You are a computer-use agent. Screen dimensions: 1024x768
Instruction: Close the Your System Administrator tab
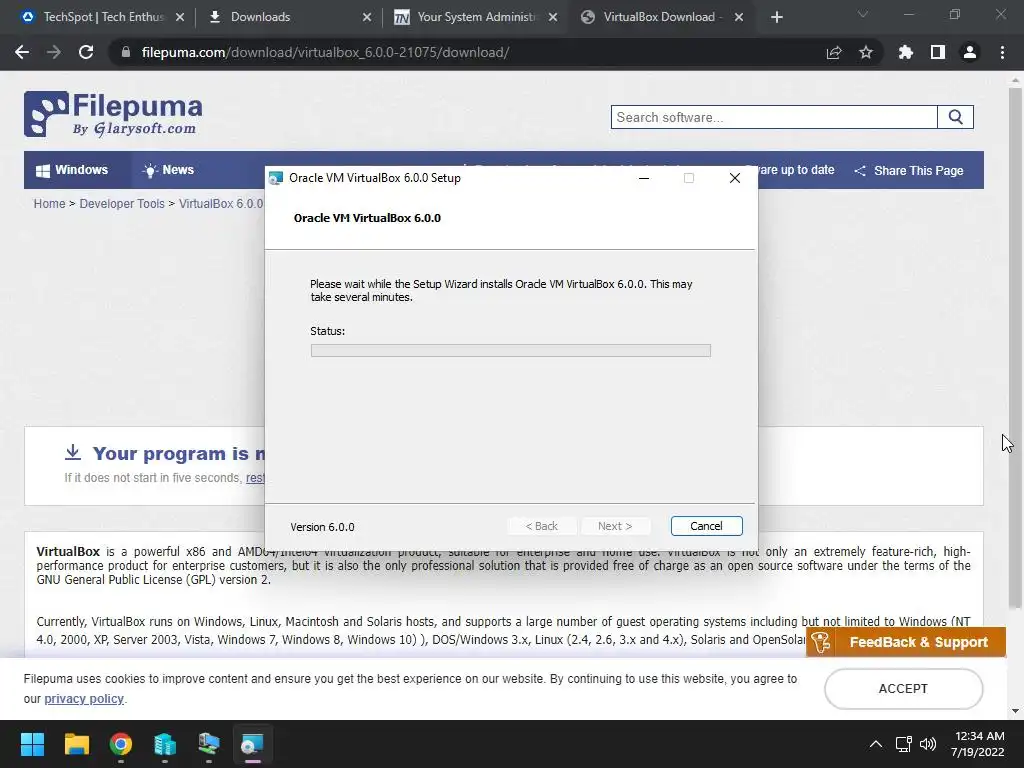pyautogui.click(x=553, y=17)
